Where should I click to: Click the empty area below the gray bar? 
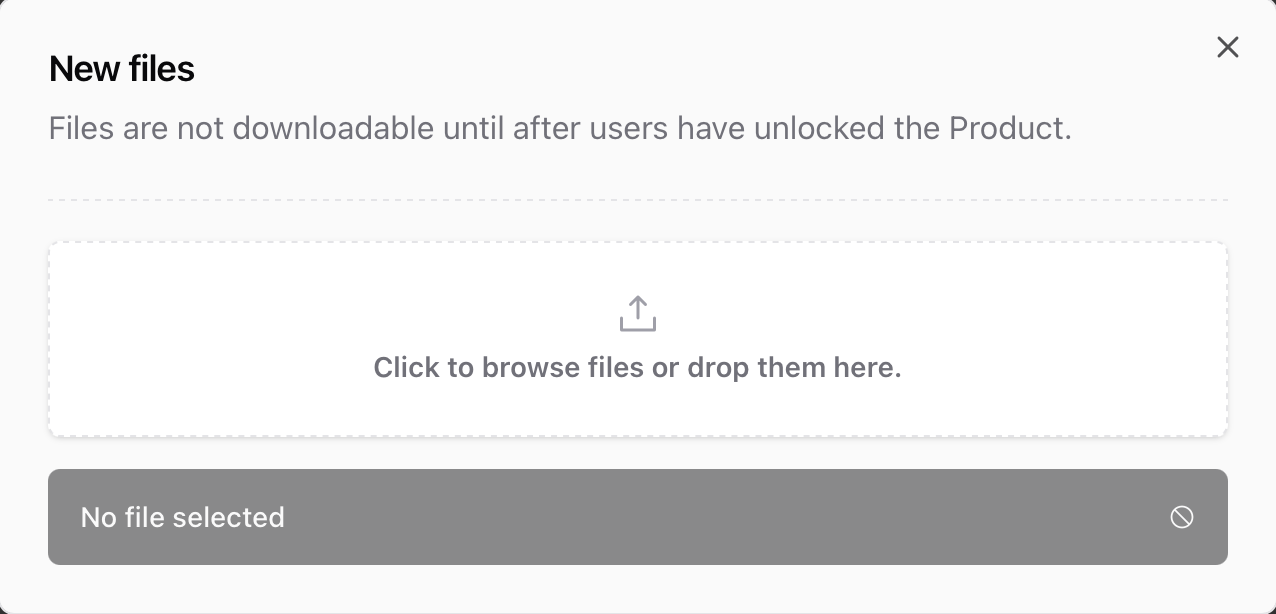[x=637, y=590]
